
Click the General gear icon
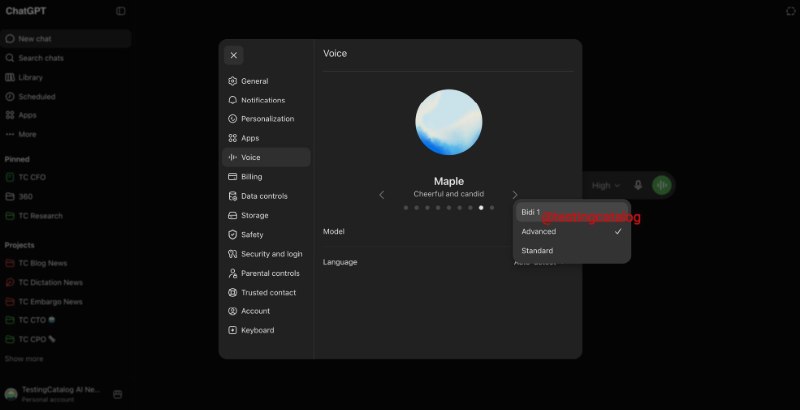click(x=233, y=81)
